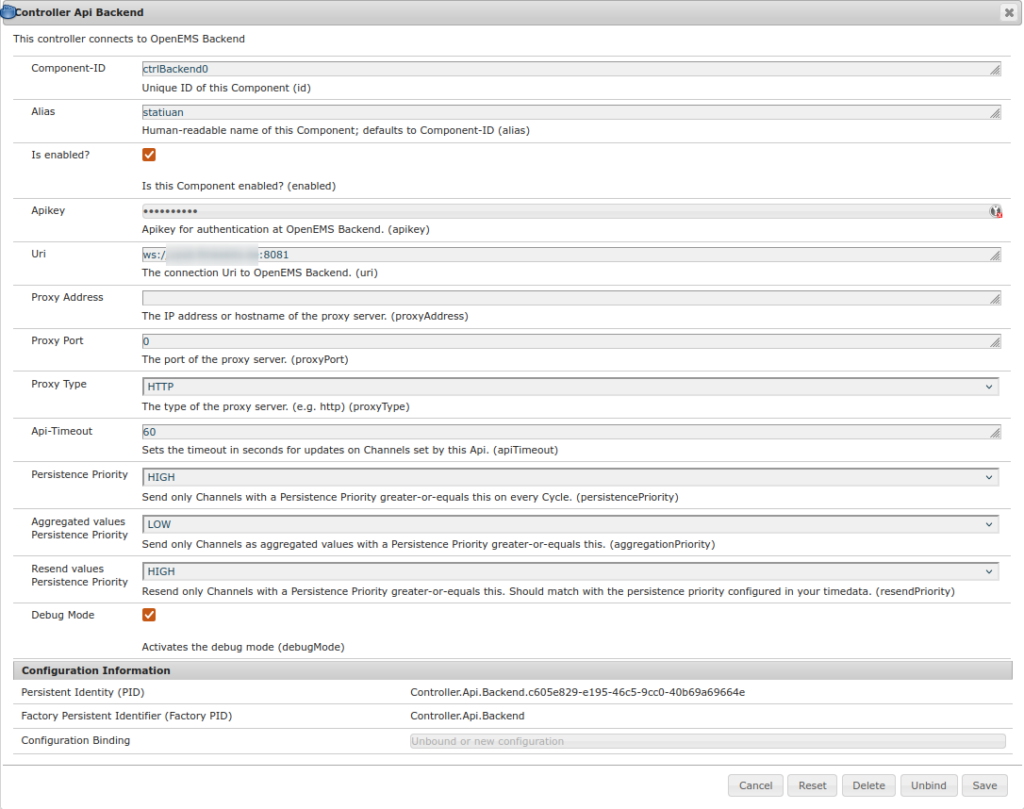Image resolution: width=1024 pixels, height=809 pixels.
Task: Open the Proxy Type dropdown
Action: (x=570, y=387)
